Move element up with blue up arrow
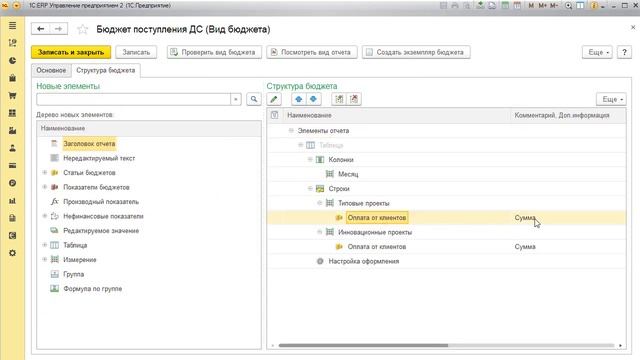640x360 pixels. (299, 99)
